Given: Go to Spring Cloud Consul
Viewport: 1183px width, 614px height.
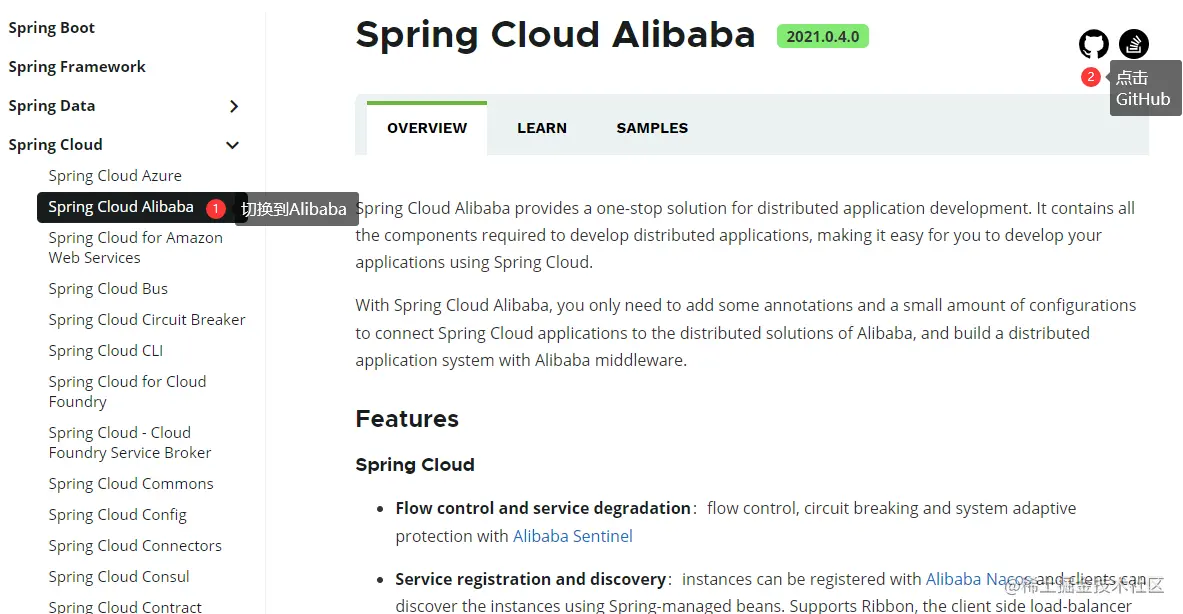Looking at the screenshot, I should pos(119,577).
